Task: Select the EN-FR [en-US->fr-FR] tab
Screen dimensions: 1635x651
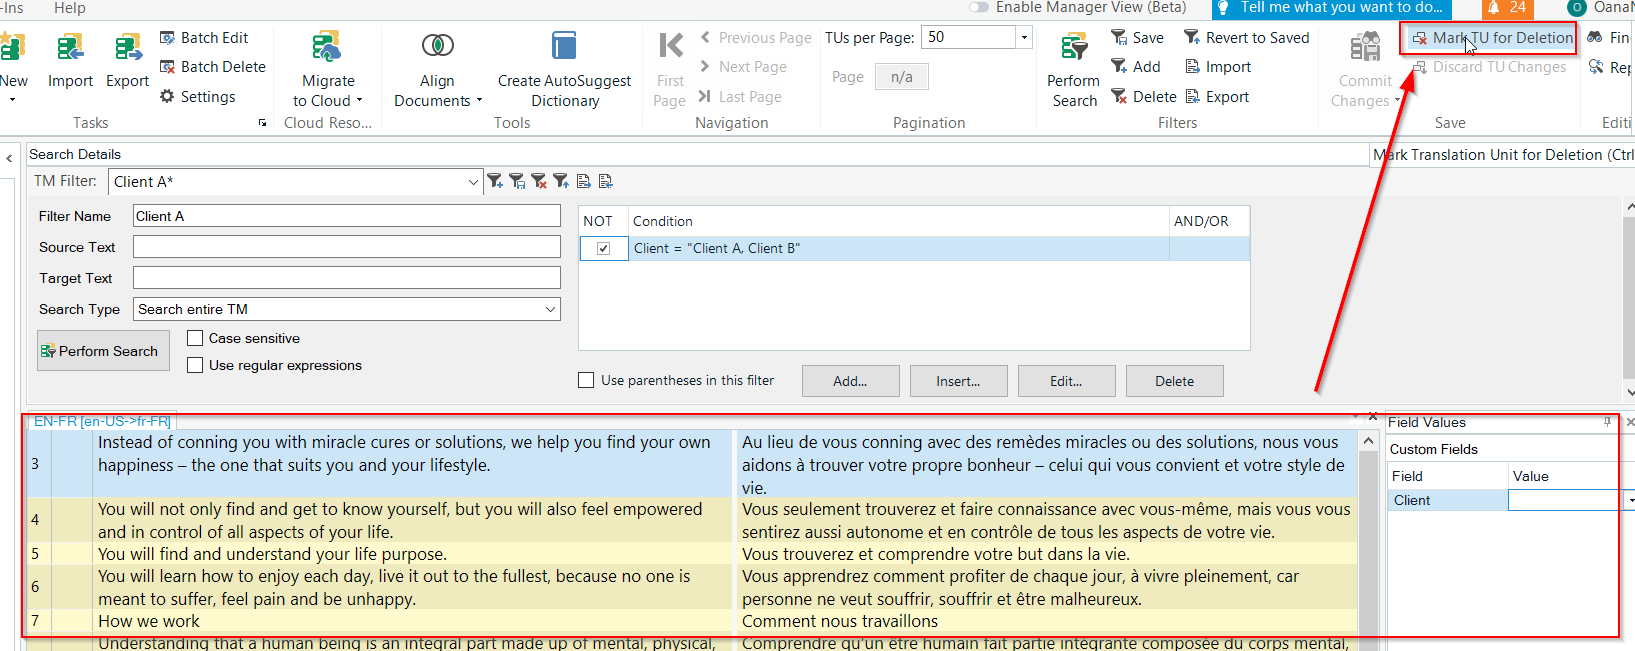Action: [x=102, y=421]
